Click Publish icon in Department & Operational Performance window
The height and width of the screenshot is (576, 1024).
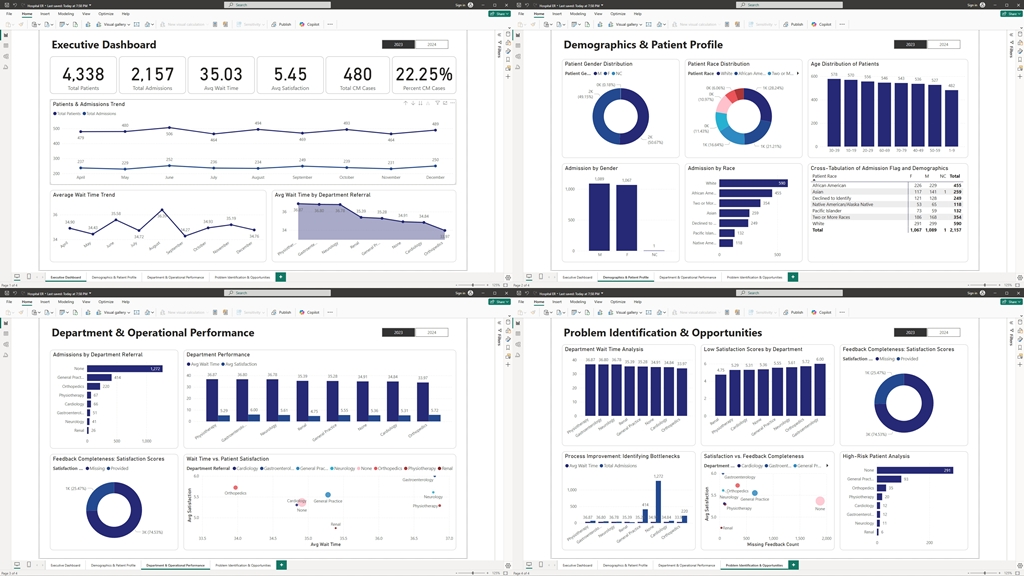click(281, 312)
